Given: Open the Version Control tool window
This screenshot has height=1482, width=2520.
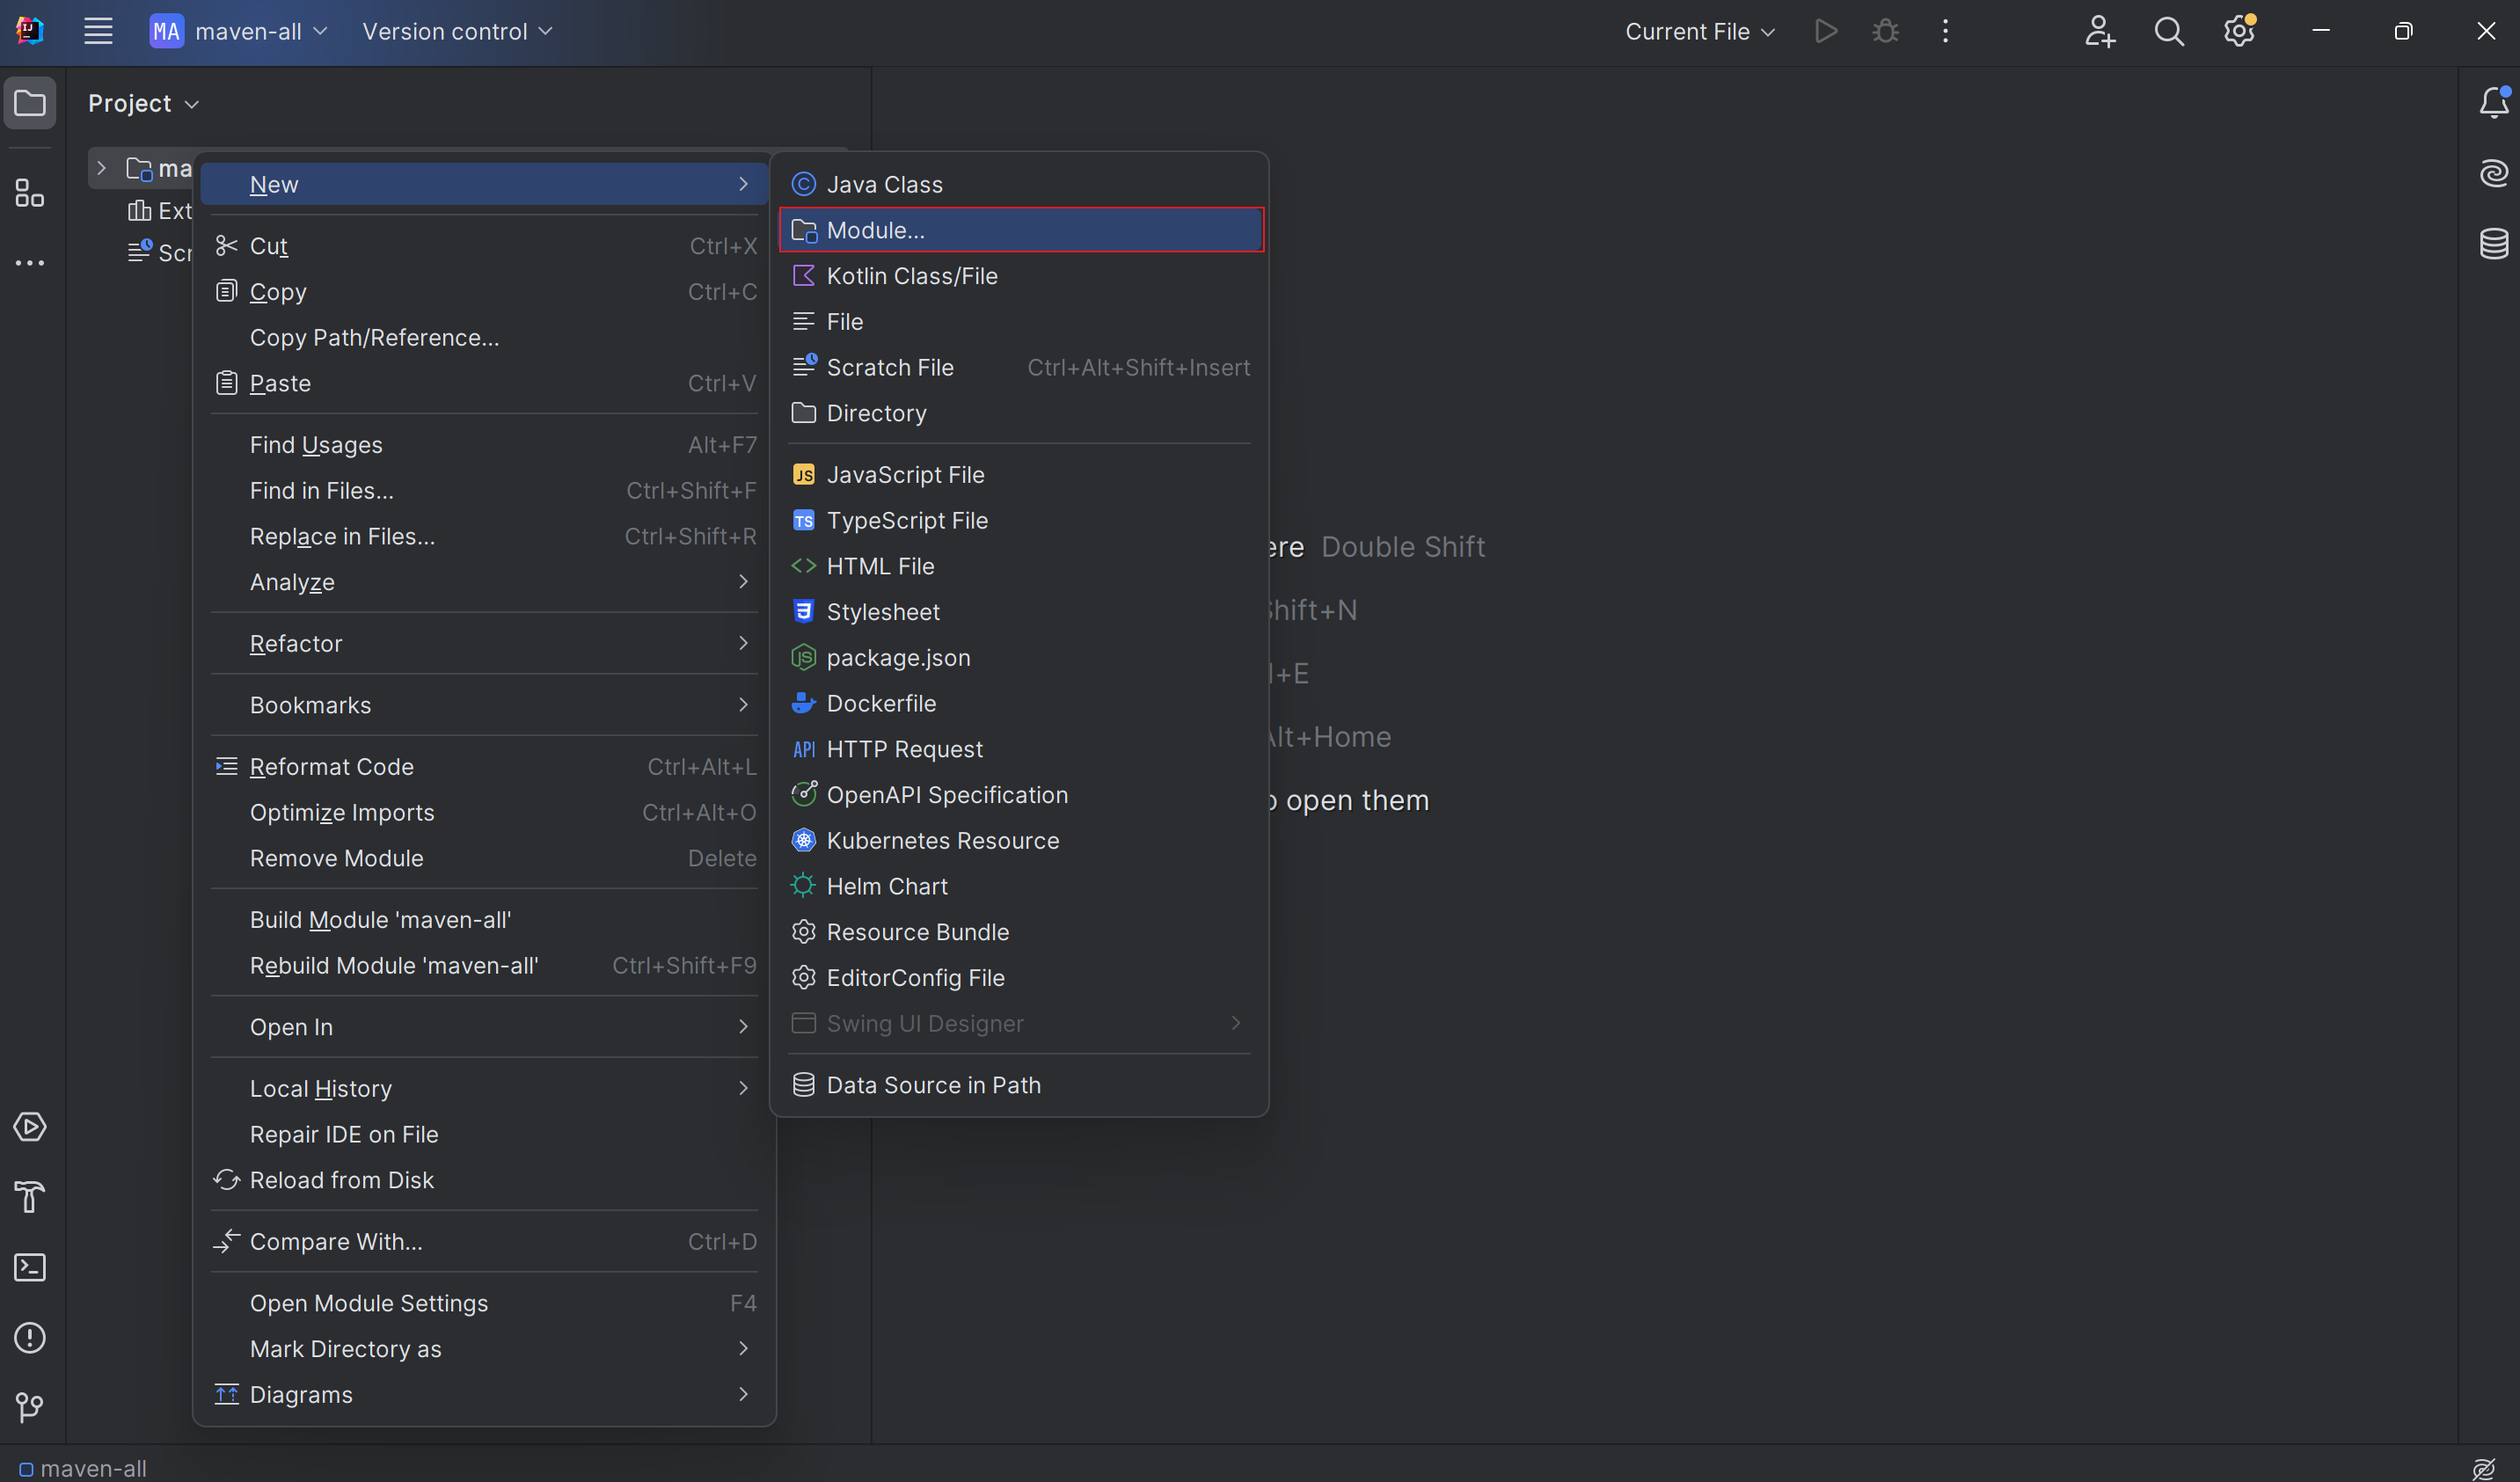Looking at the screenshot, I should [x=30, y=1408].
